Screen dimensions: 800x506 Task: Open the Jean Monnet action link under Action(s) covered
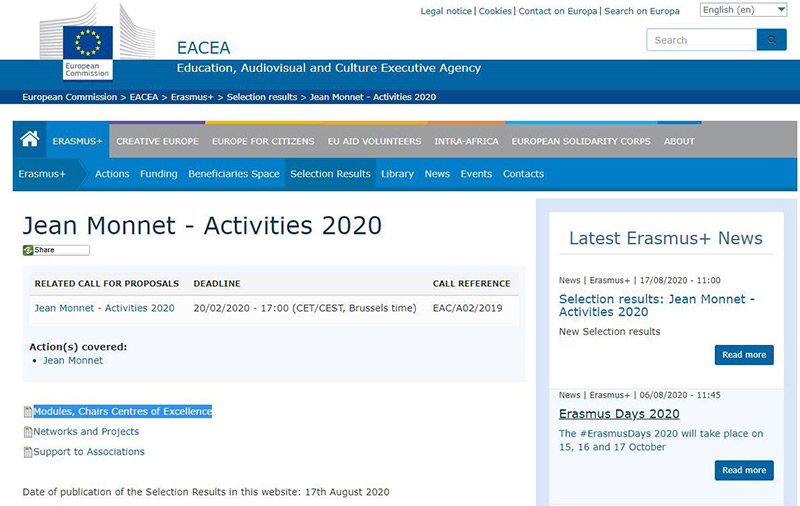pyautogui.click(x=73, y=361)
